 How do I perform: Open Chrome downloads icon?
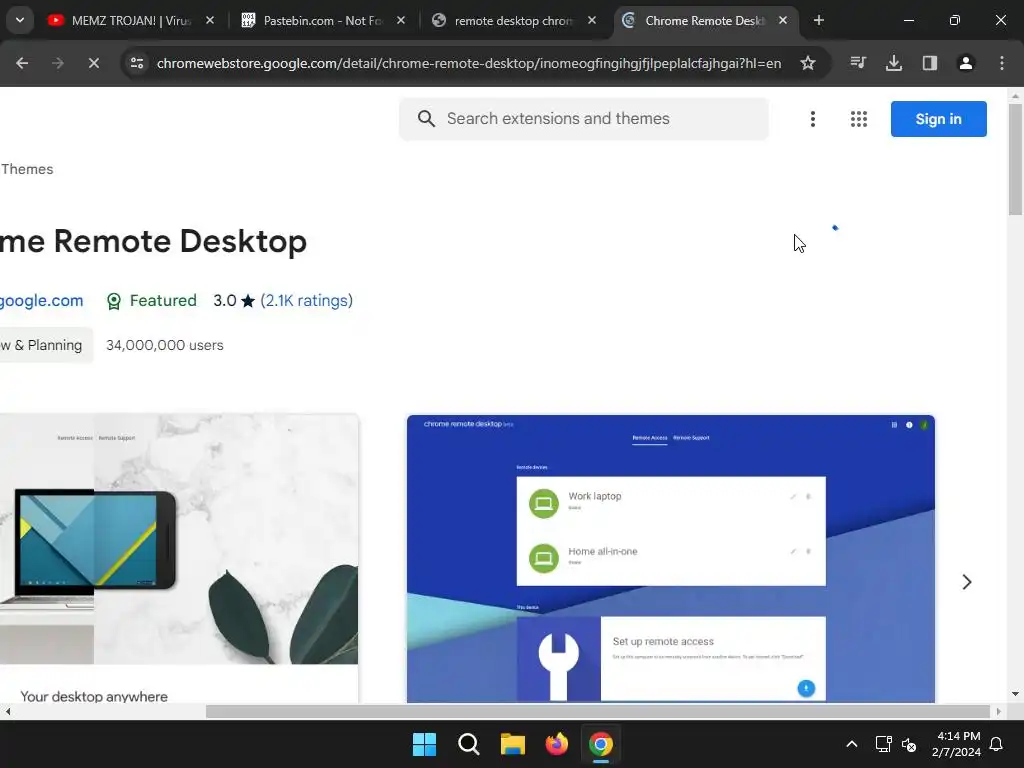click(x=894, y=63)
